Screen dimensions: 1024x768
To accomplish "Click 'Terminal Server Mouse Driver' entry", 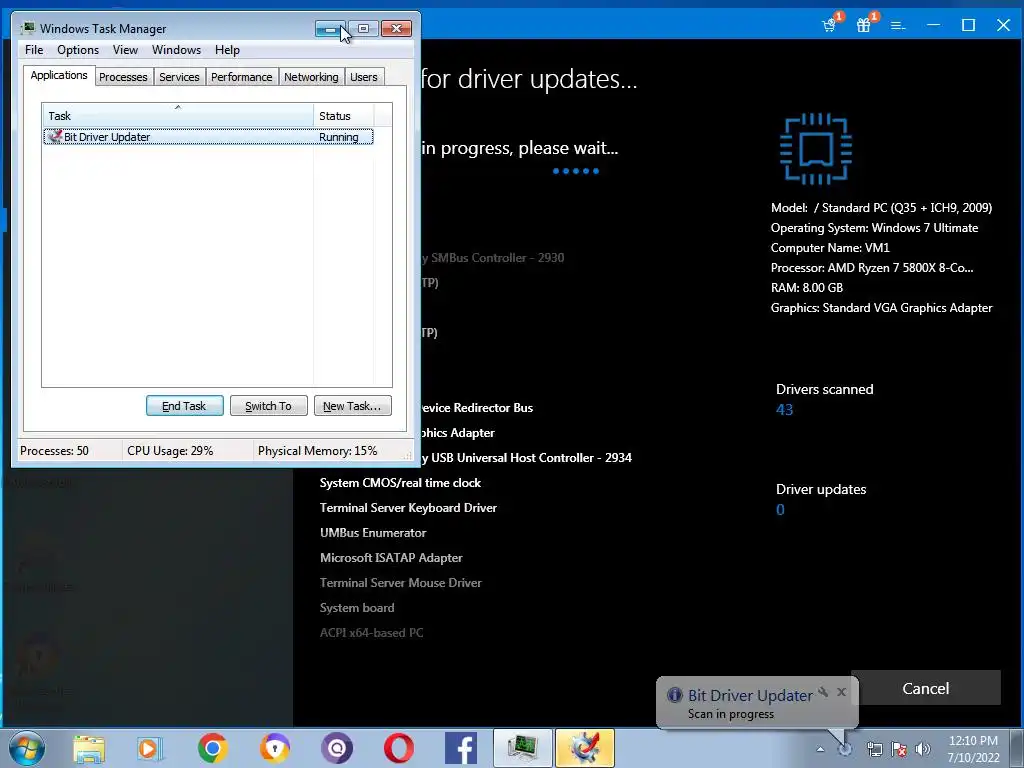I will click(x=401, y=583).
